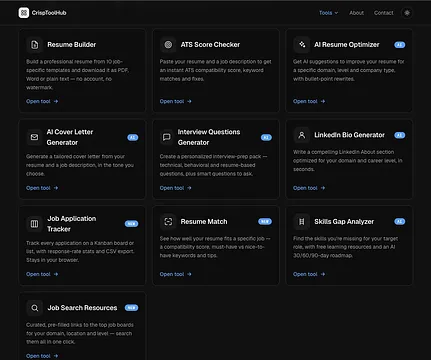Open the Tools dropdown menu
The width and height of the screenshot is (431, 360).
point(328,13)
